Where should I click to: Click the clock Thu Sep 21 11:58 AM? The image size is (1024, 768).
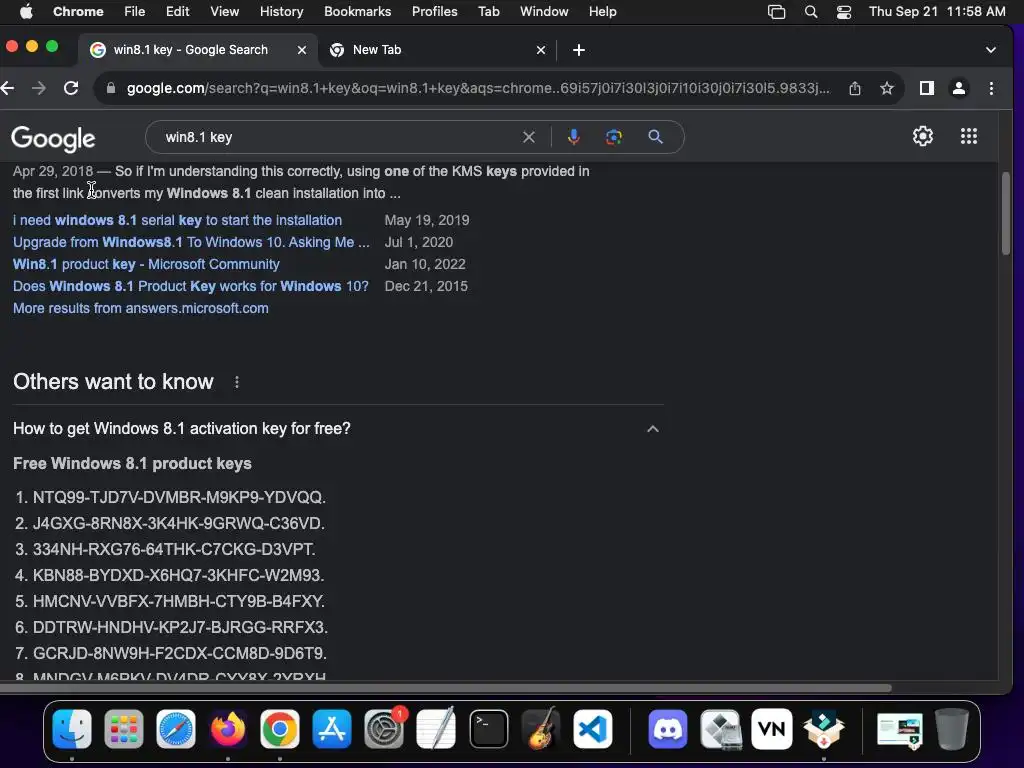coord(937,11)
